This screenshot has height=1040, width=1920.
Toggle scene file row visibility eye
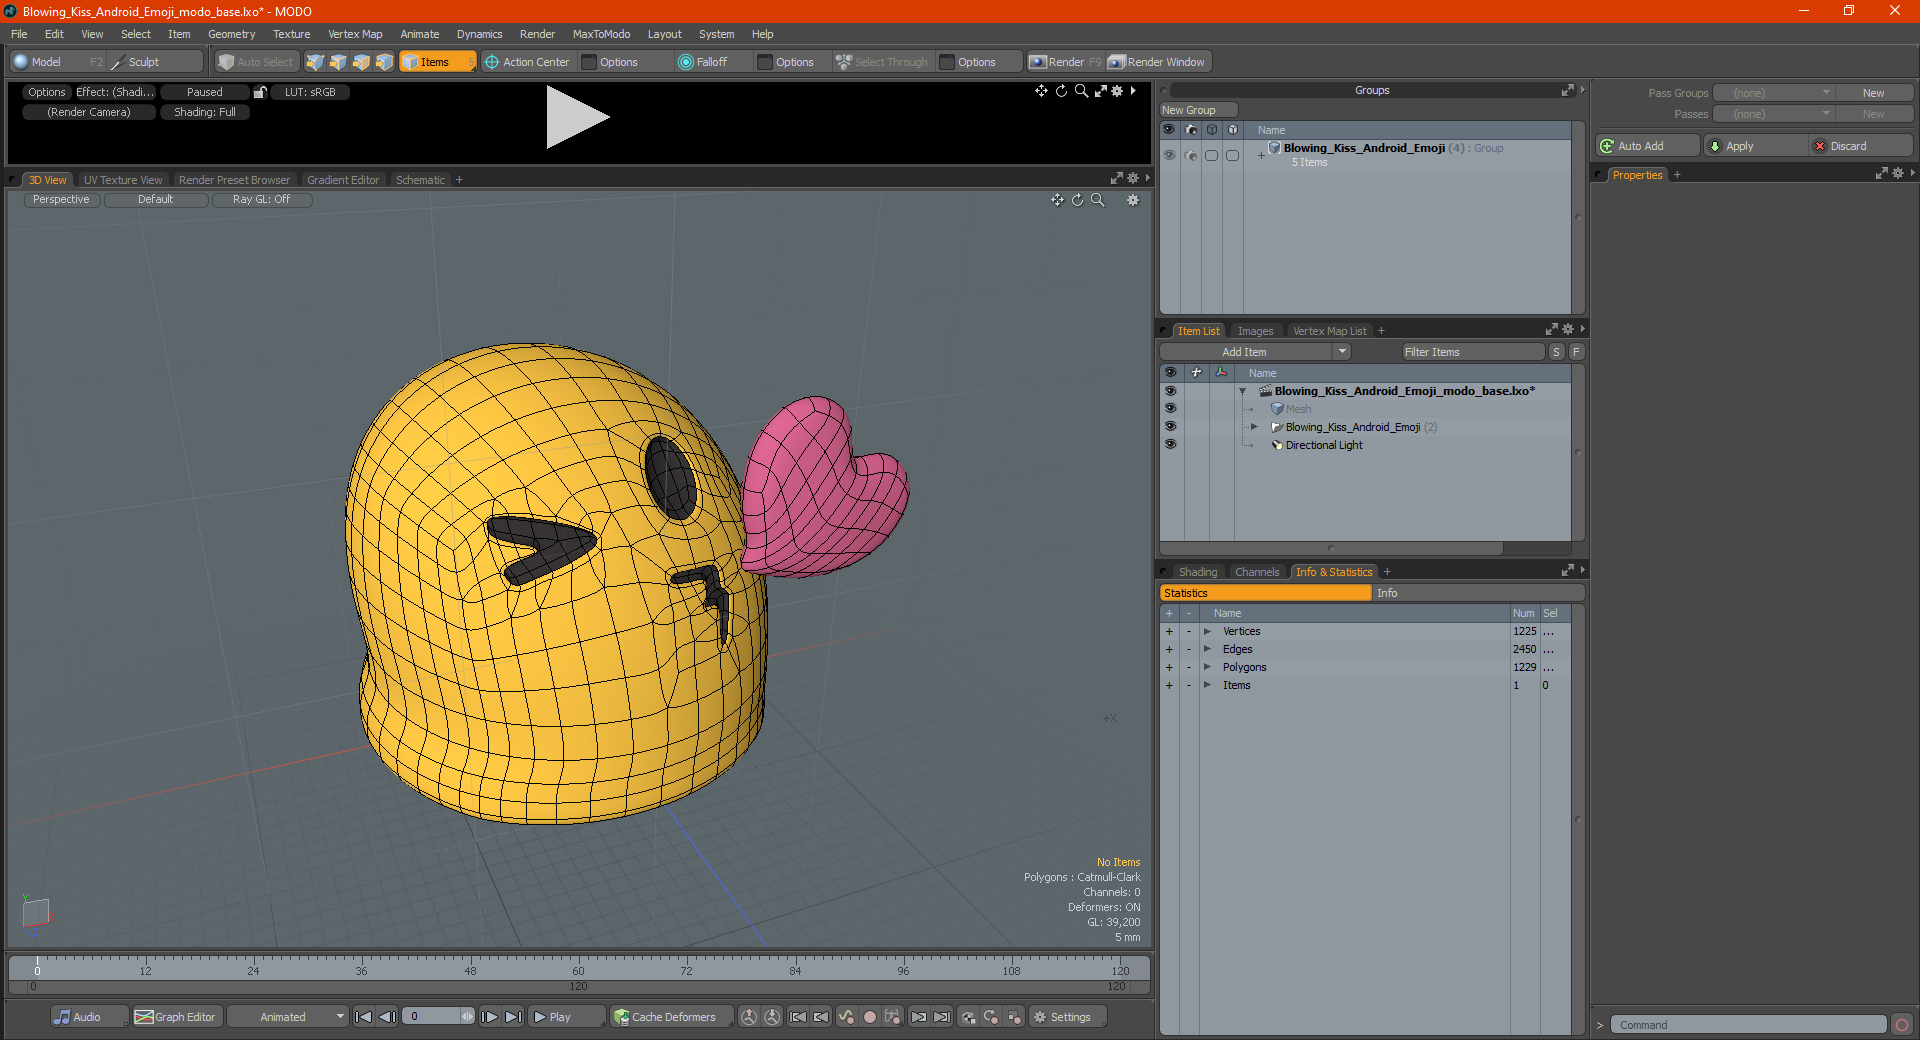pos(1170,391)
